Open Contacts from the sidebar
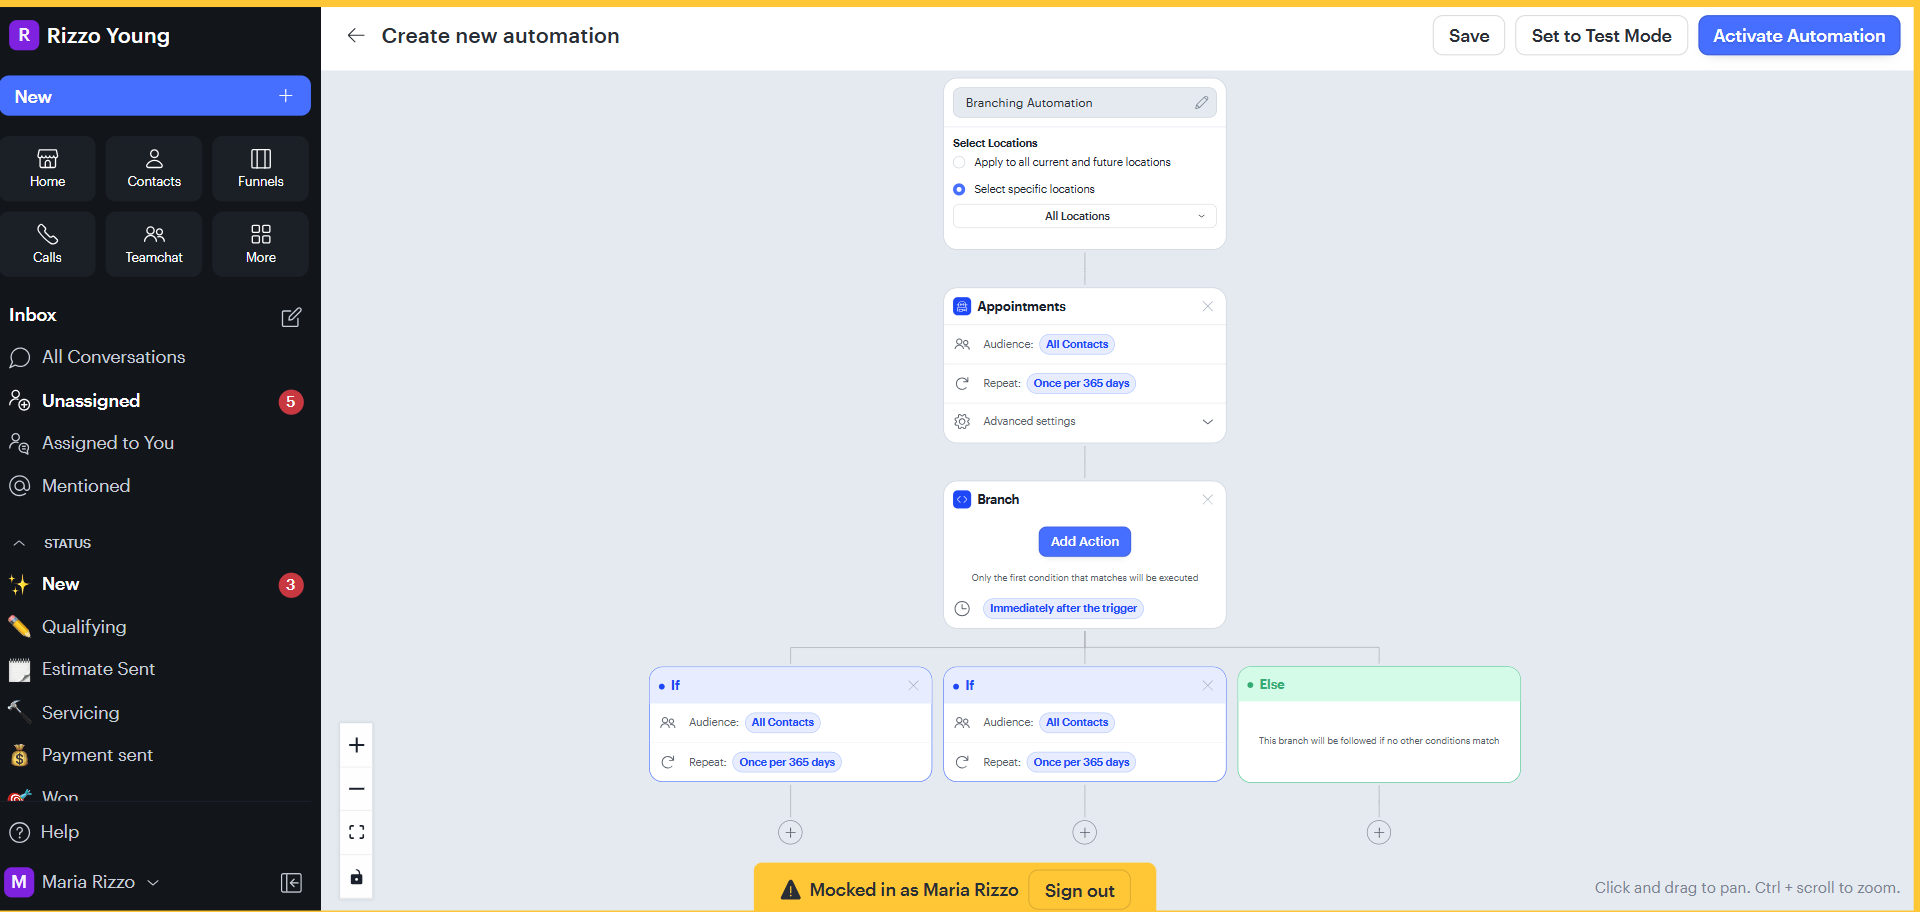 (x=154, y=169)
